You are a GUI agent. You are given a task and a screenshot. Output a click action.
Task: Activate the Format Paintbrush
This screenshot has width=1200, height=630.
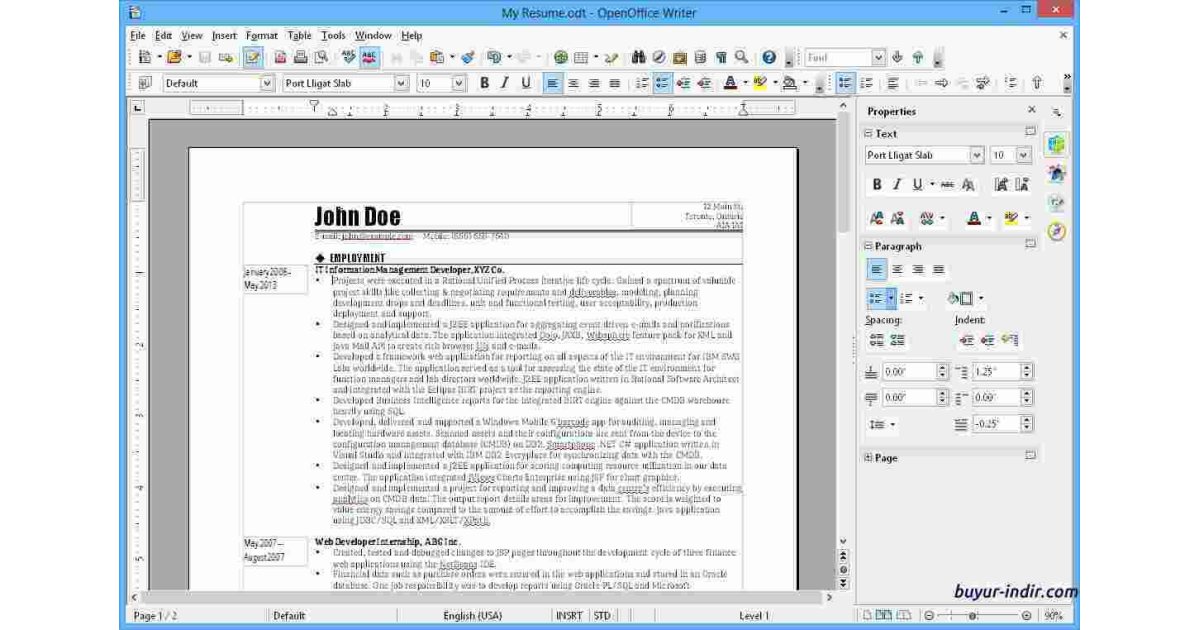pos(469,57)
